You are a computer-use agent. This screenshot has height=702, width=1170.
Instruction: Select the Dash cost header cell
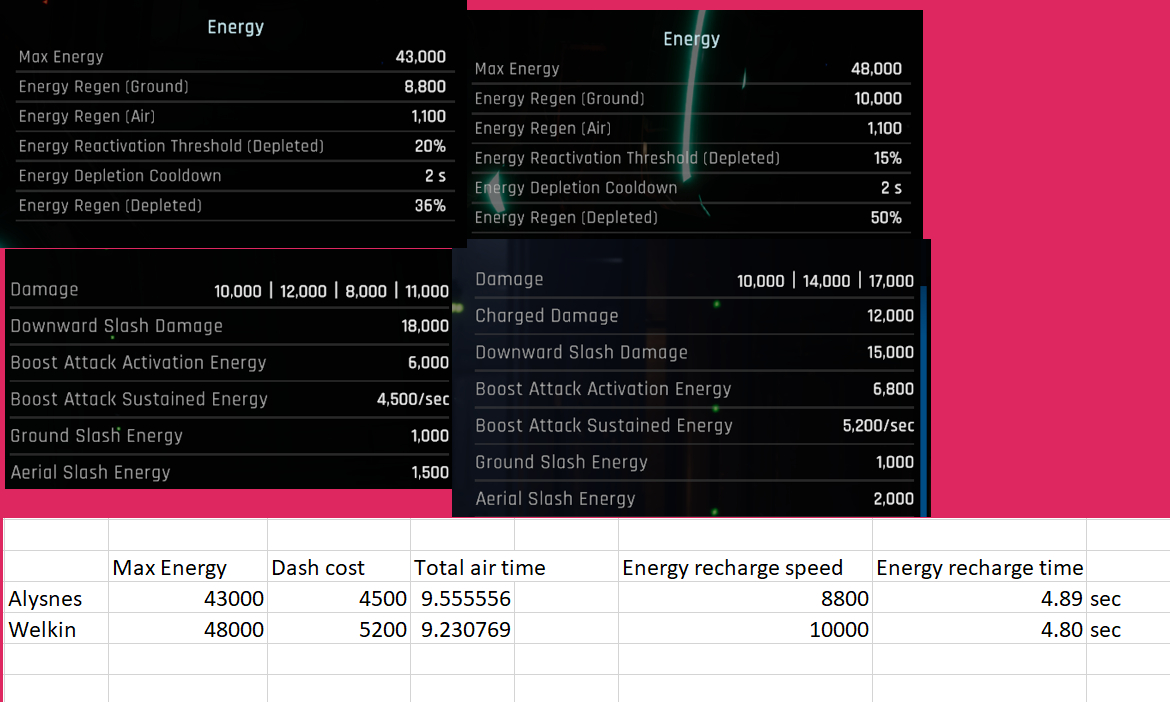click(x=339, y=567)
